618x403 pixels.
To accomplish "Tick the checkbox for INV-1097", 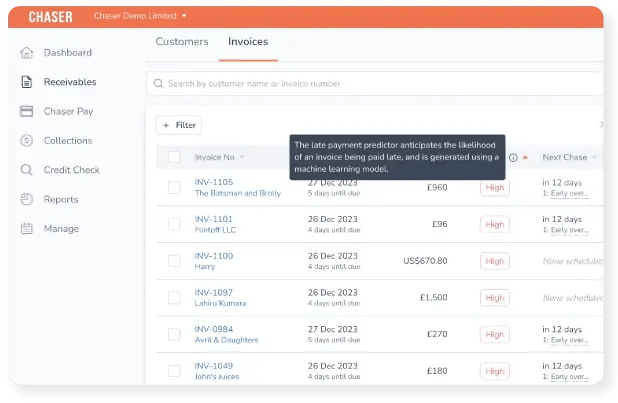I will tap(174, 297).
